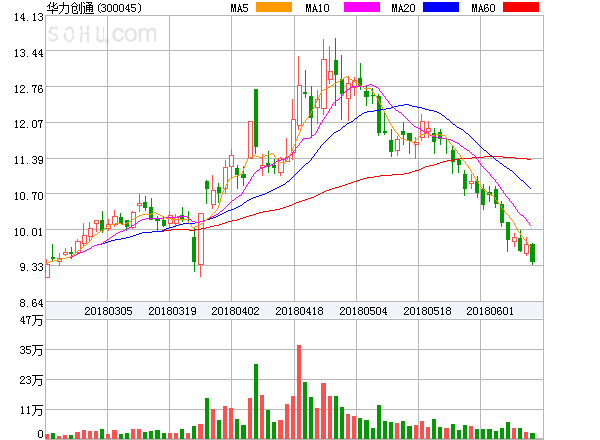Click the 47万 volume axis label
This screenshot has height=440, width=600.
[x=31, y=320]
